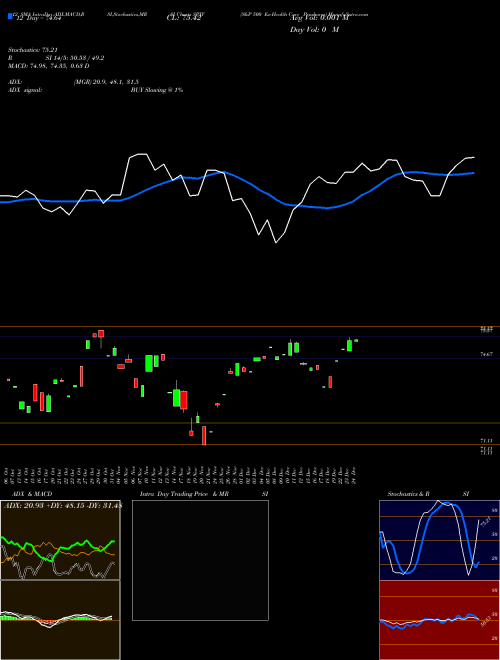The height and width of the screenshot is (660, 500).
Task: Click the MACD histogram chart panel
Action: [x=60, y=620]
